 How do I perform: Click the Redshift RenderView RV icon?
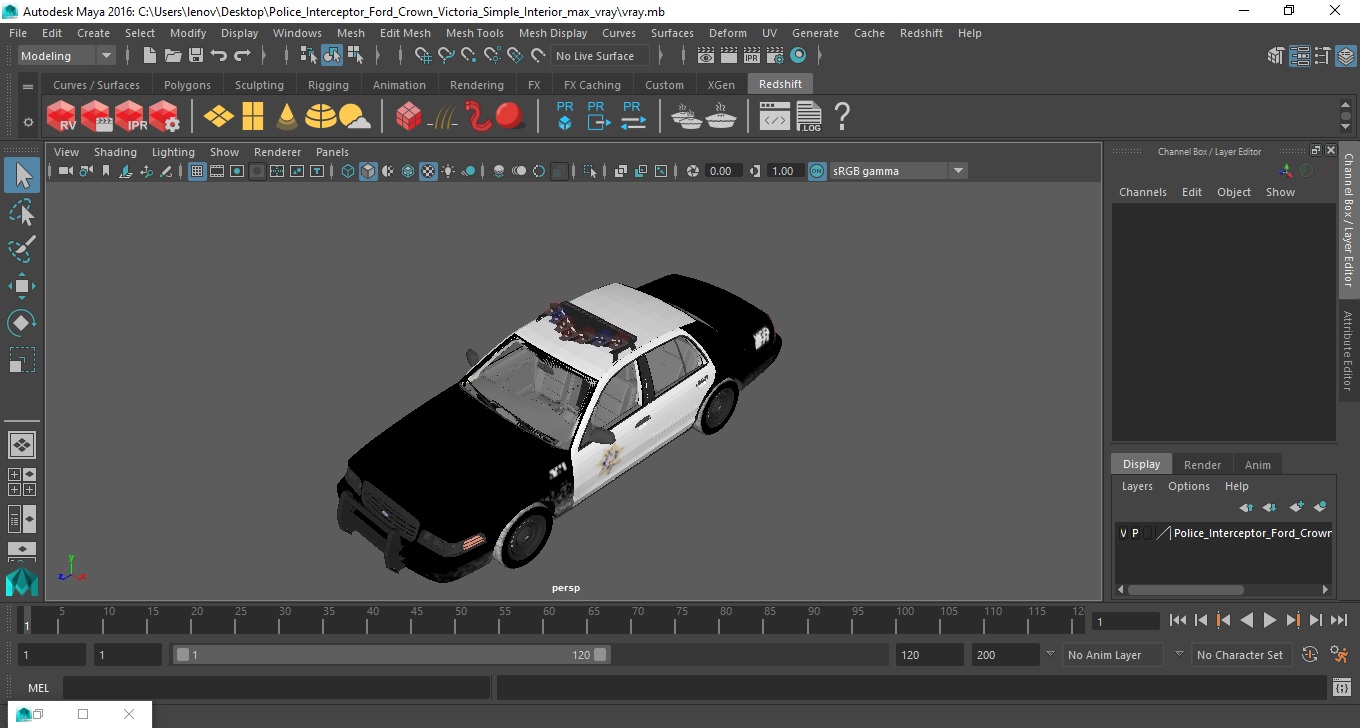click(x=62, y=117)
